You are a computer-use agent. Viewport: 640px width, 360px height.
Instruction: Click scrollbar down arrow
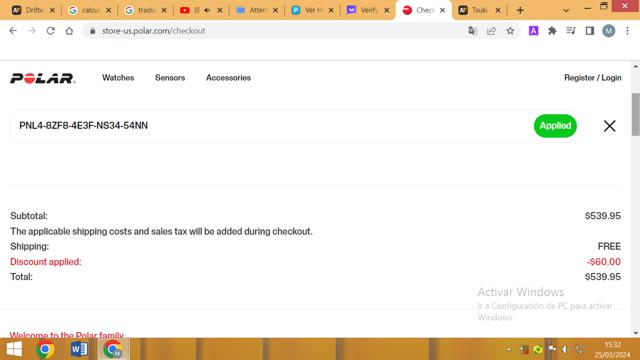pyautogui.click(x=636, y=333)
